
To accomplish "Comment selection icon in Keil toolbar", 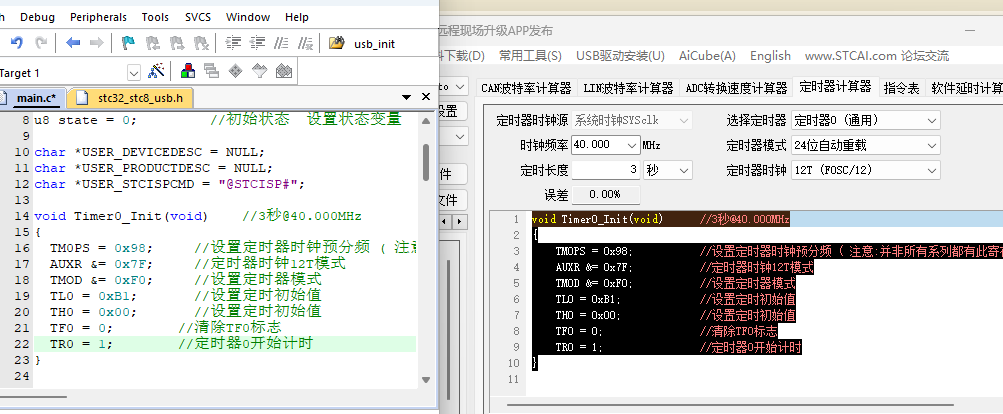I will click(x=281, y=43).
